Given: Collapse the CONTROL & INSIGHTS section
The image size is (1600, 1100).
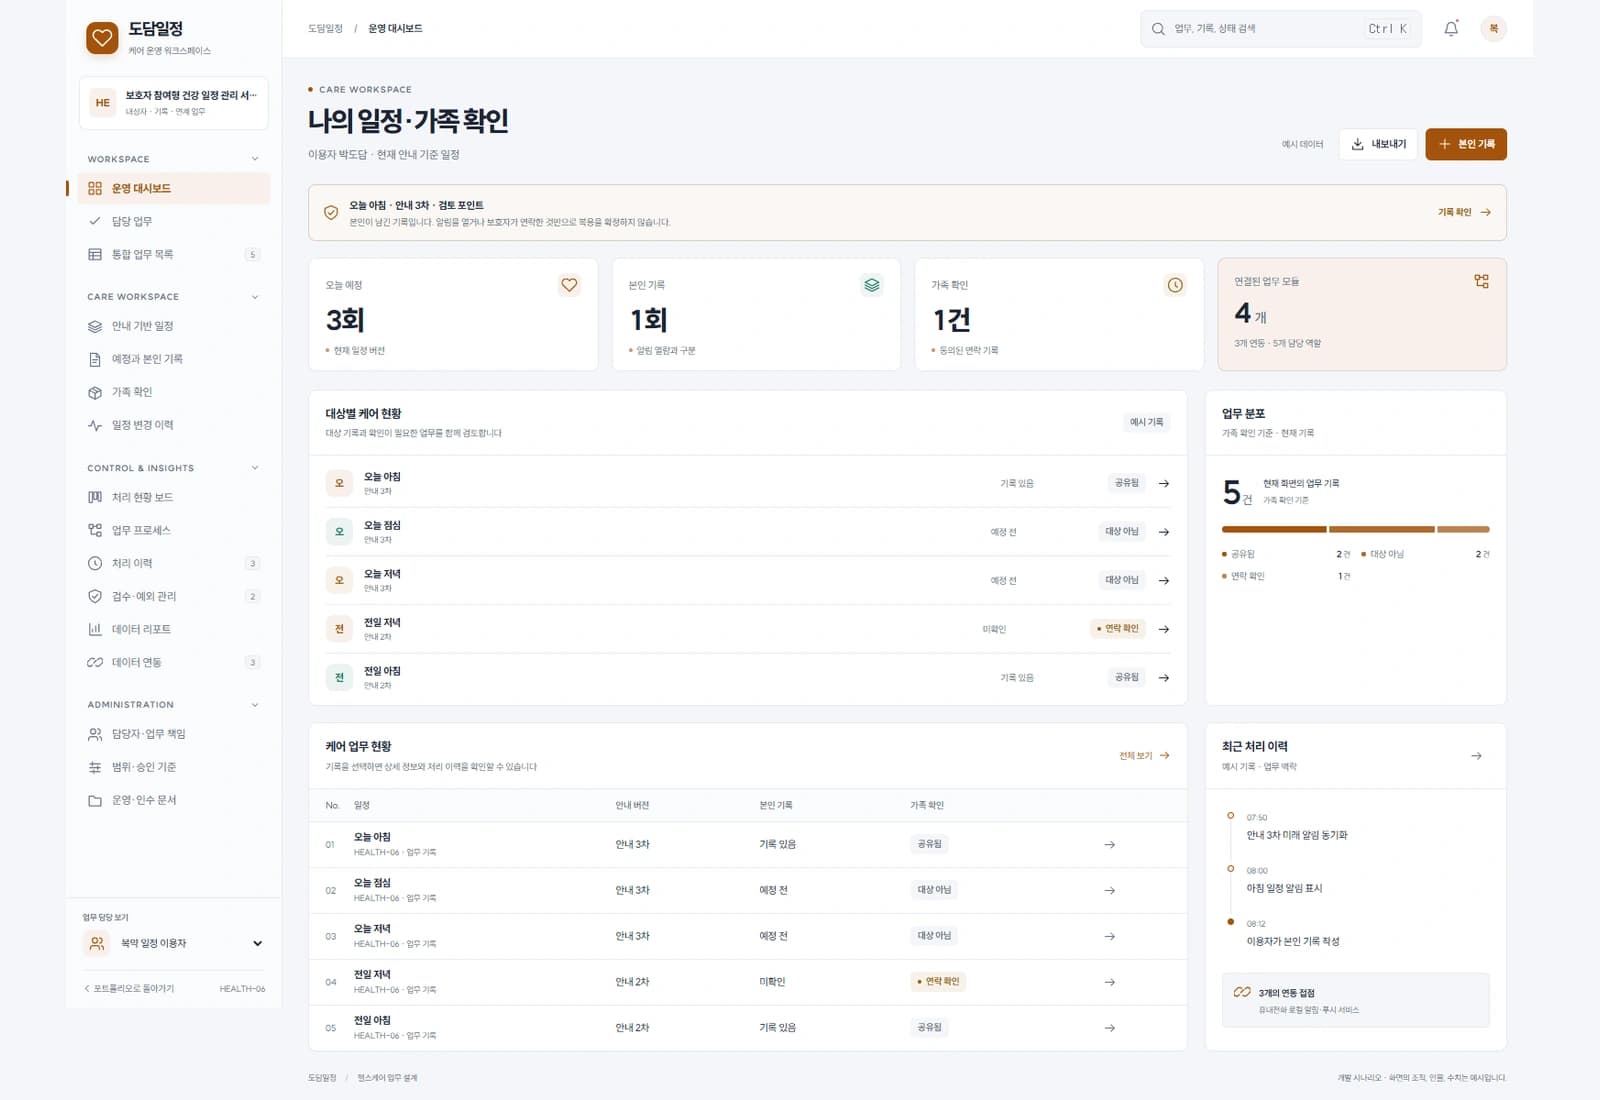Looking at the screenshot, I should [255, 468].
